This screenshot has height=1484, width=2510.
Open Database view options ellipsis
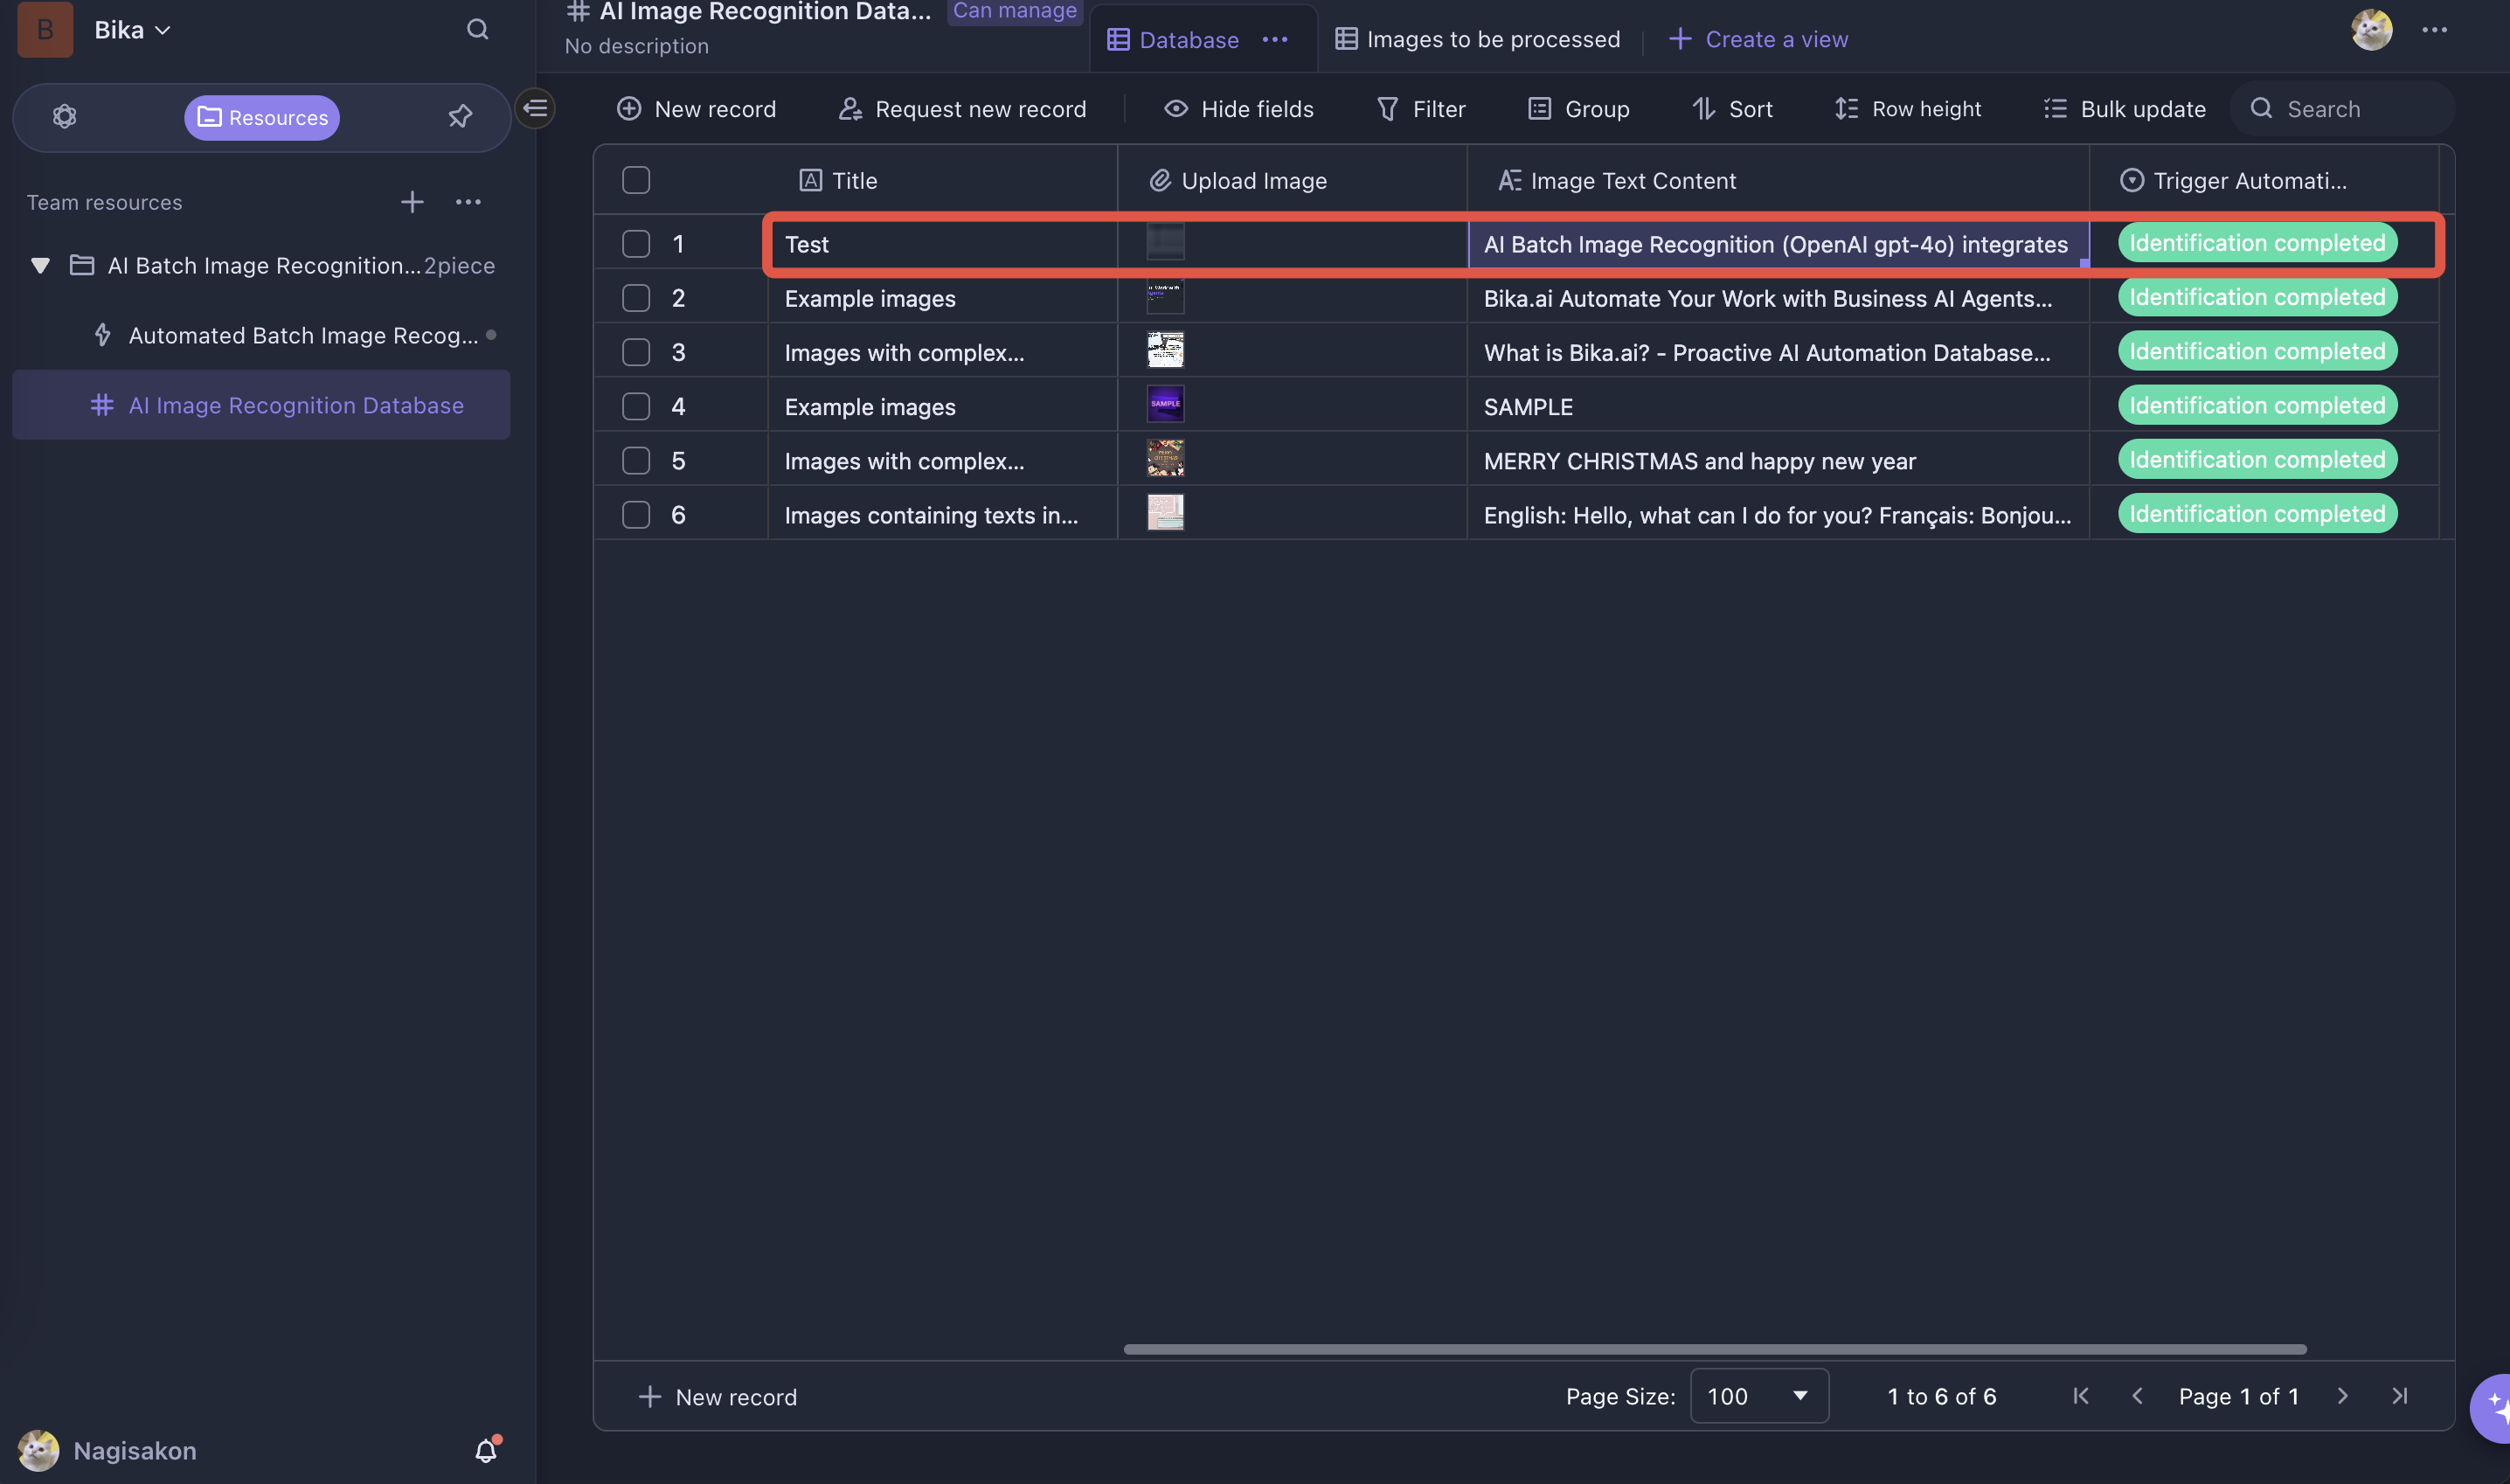click(1275, 39)
